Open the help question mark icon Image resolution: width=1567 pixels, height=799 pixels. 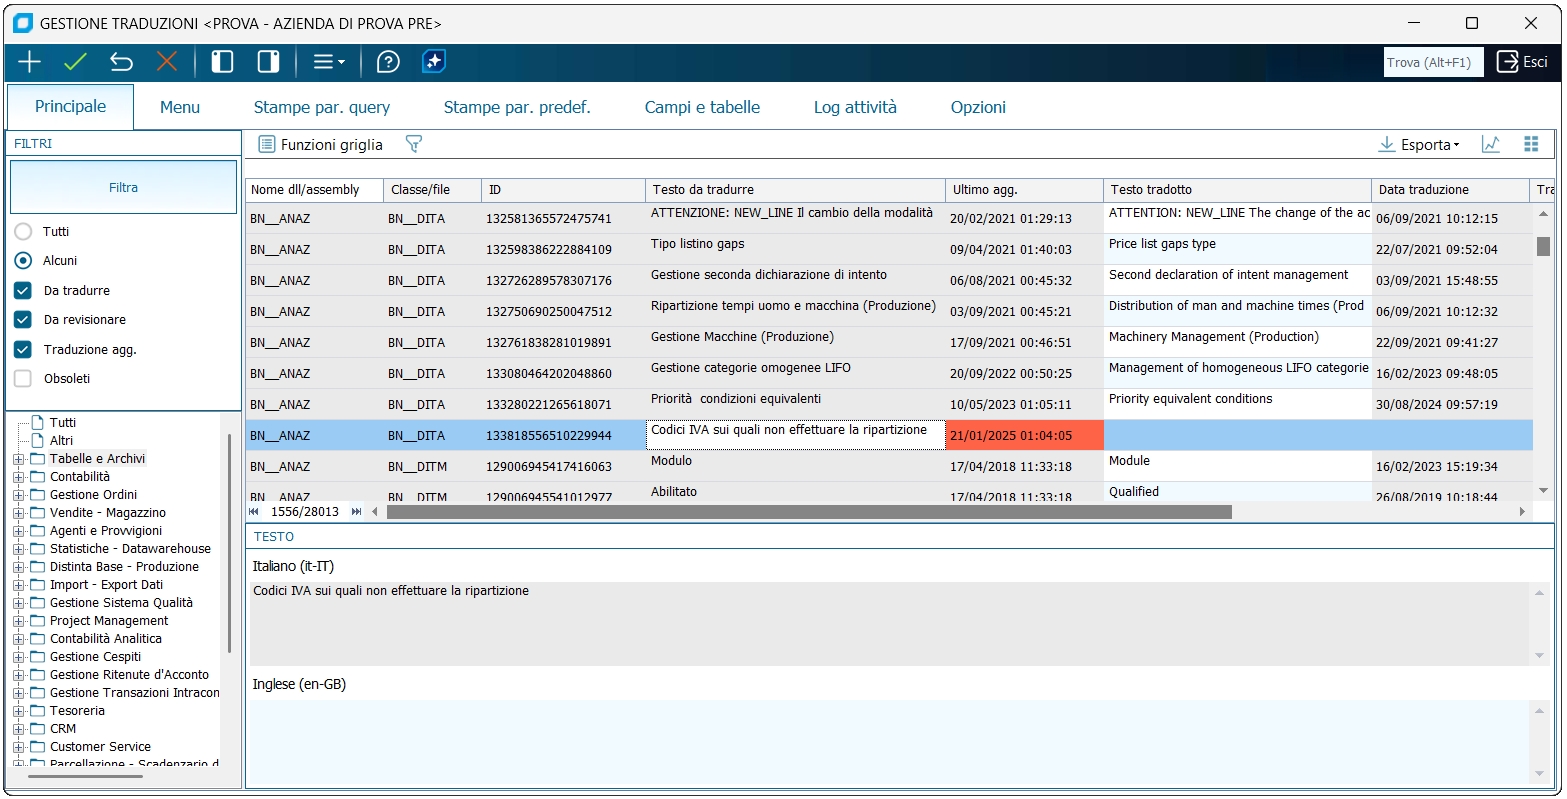pos(388,62)
